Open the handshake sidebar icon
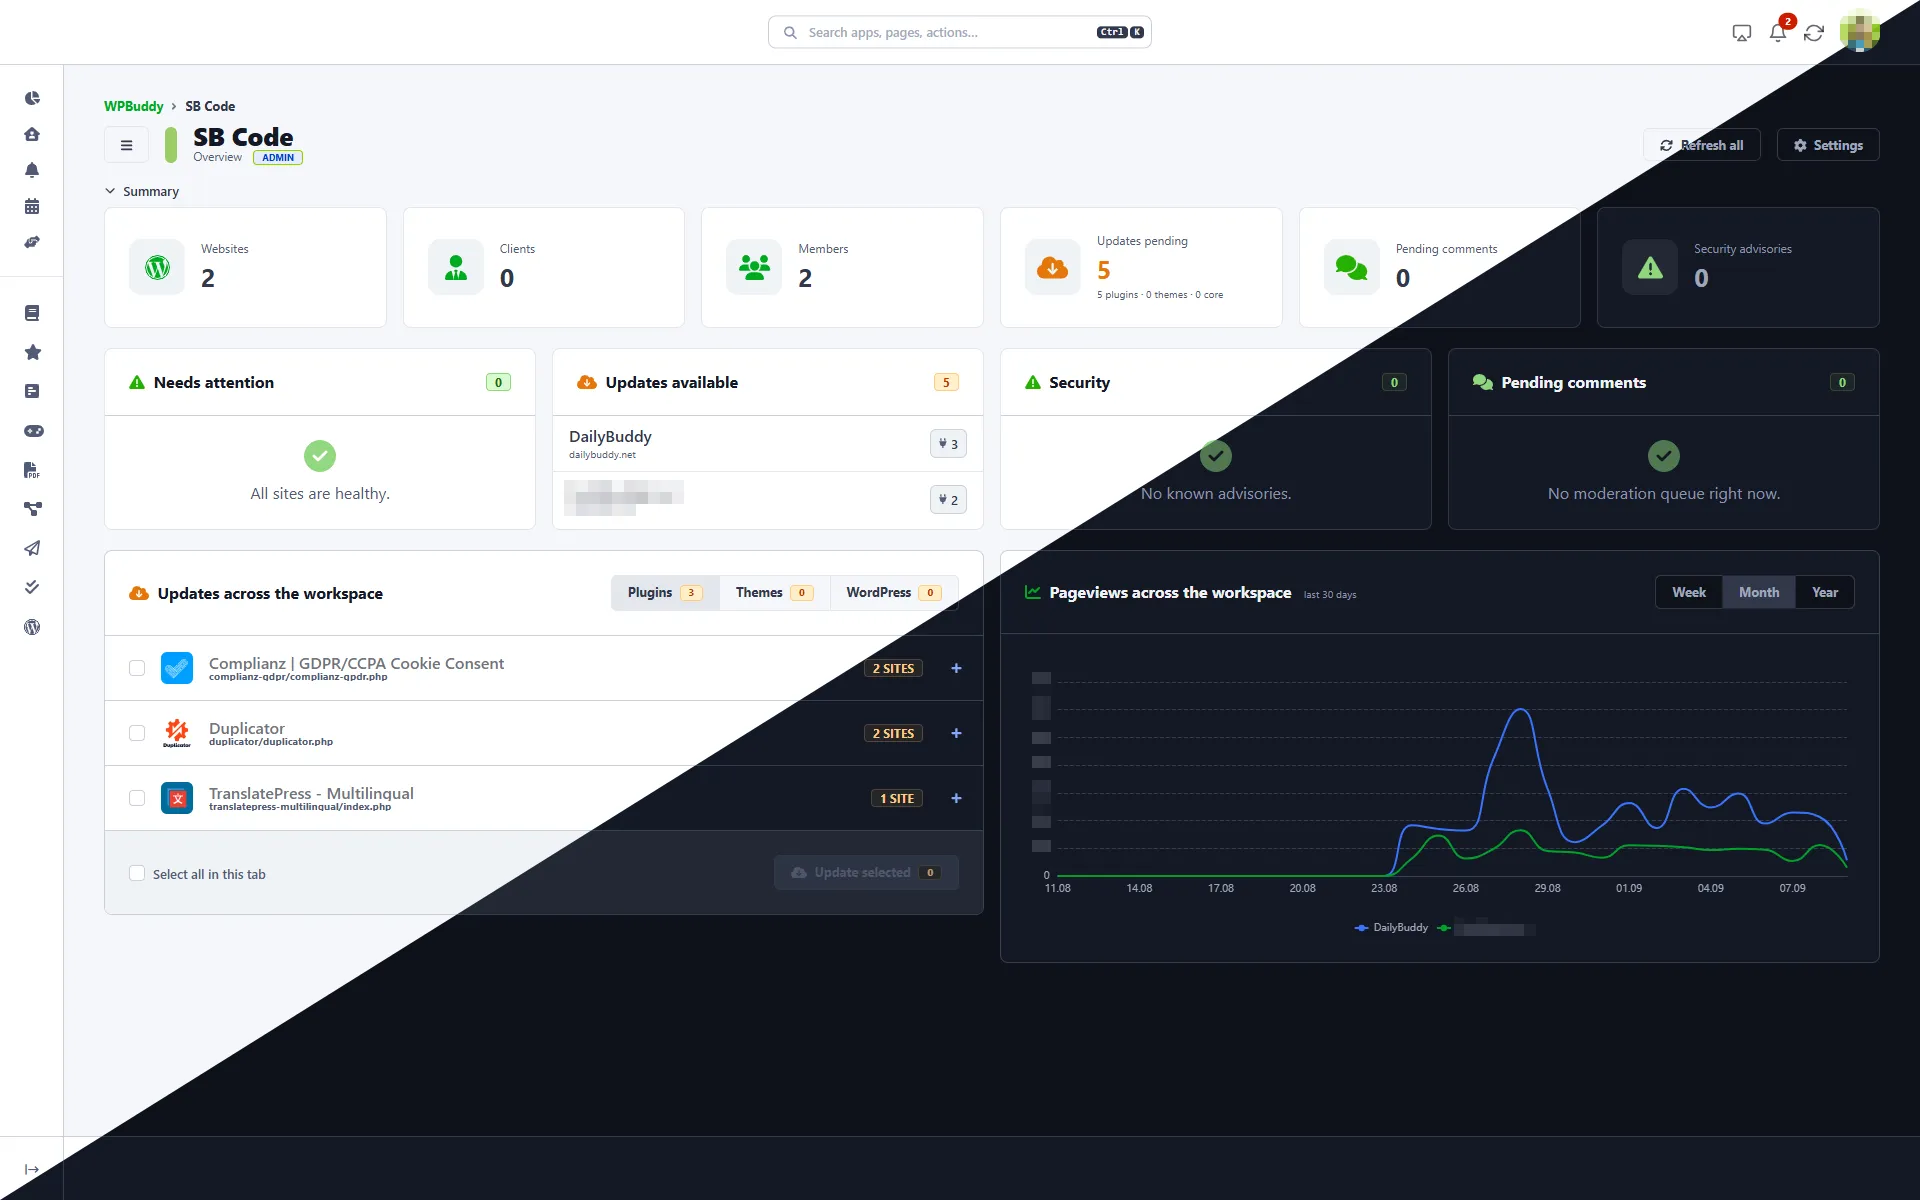 point(32,242)
